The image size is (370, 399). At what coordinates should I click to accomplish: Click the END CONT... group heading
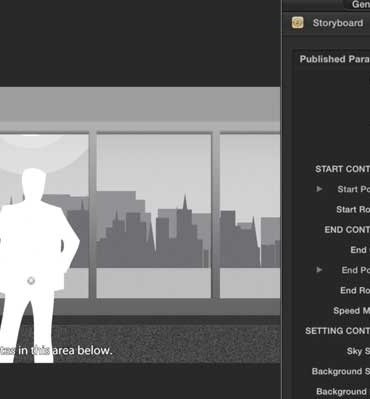pyautogui.click(x=347, y=230)
